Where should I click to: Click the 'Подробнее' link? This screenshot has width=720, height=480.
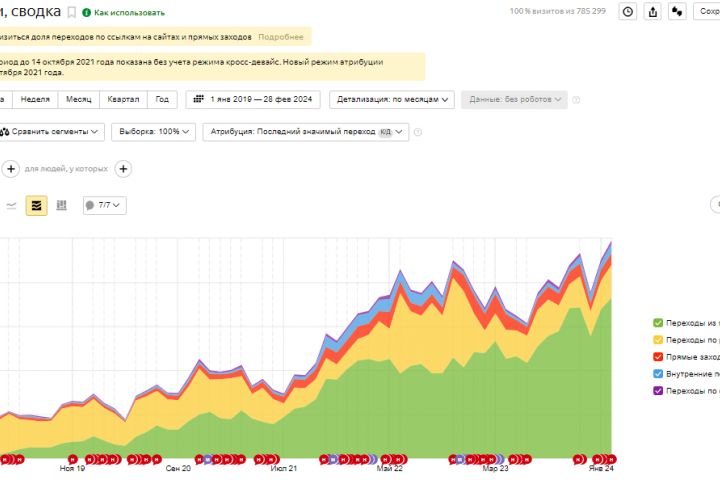(281, 37)
